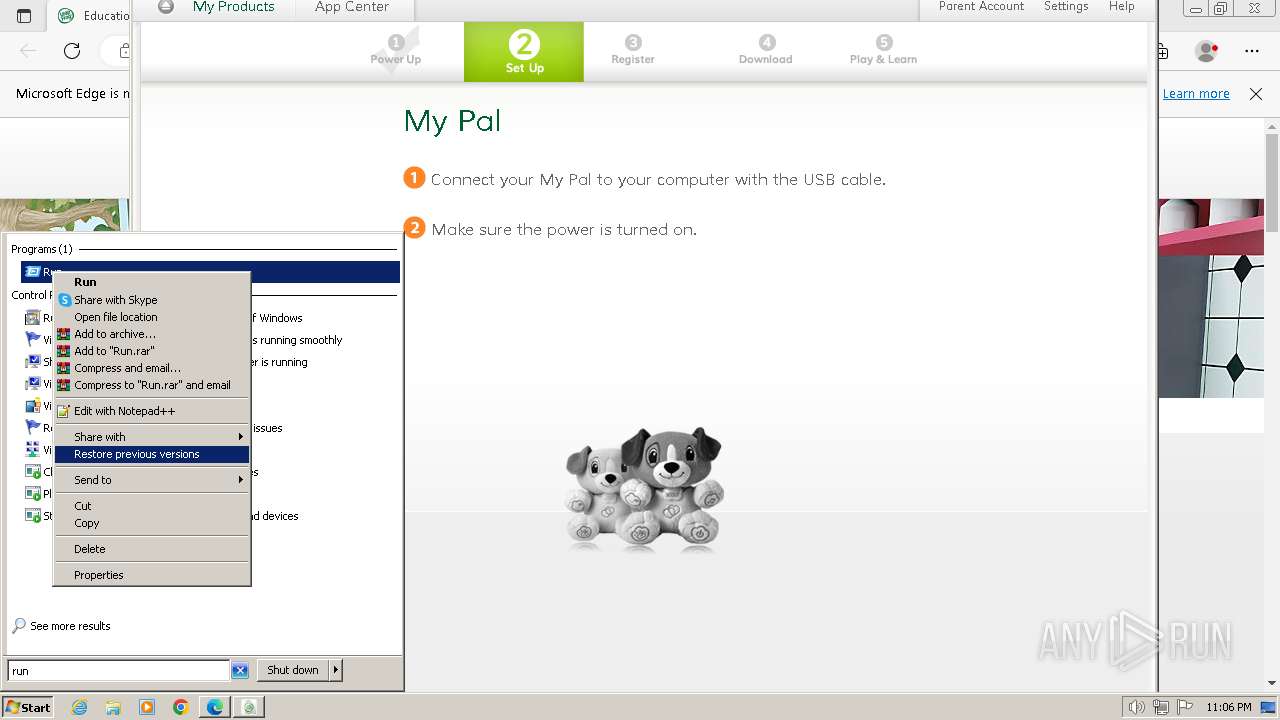Switch to LeapFrog Connect on taskbar

coord(249,707)
